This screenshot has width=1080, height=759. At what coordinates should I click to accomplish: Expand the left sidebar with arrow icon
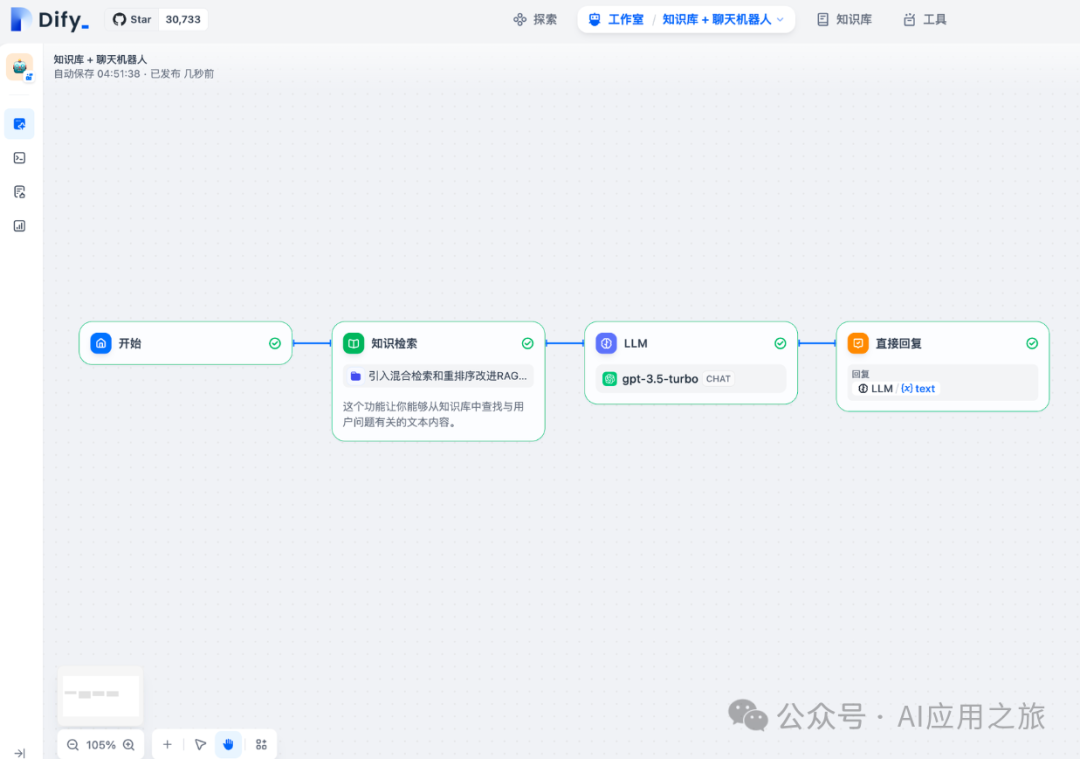pyautogui.click(x=19, y=753)
